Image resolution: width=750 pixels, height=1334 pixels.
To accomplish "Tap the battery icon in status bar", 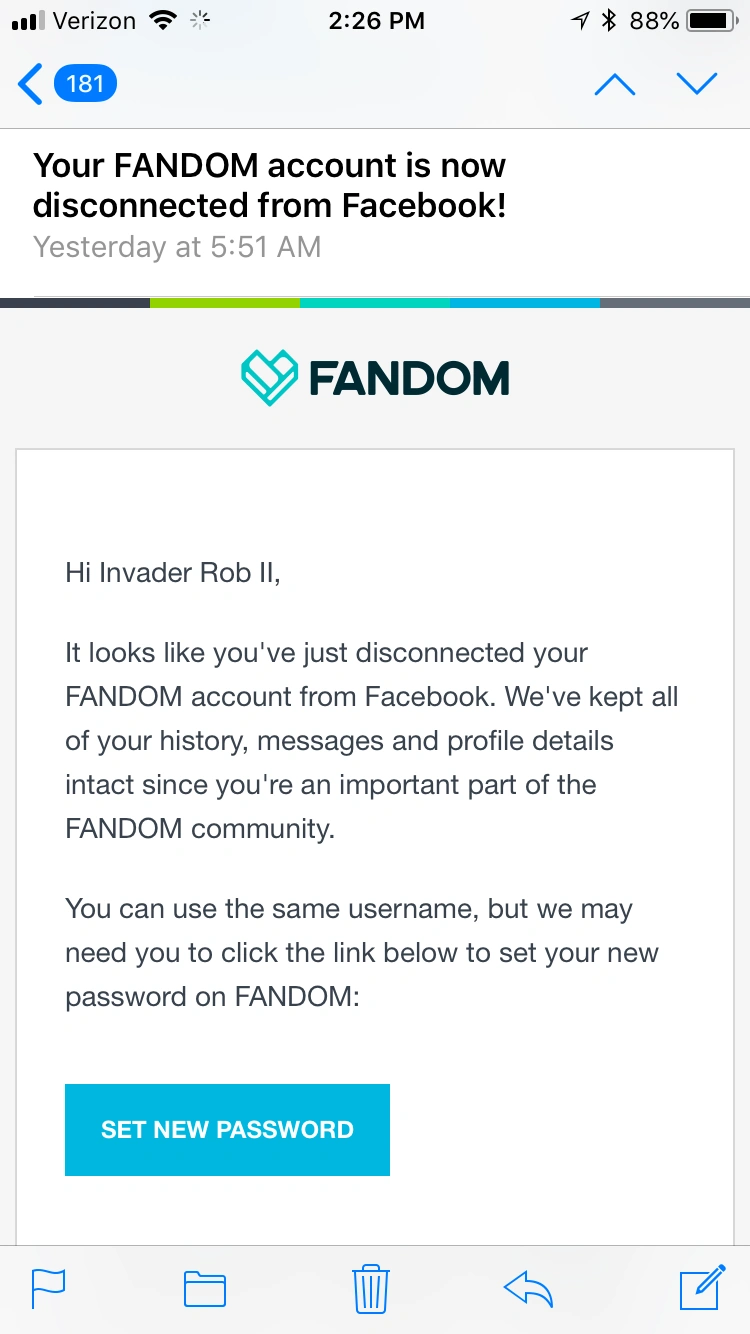I will [x=713, y=20].
